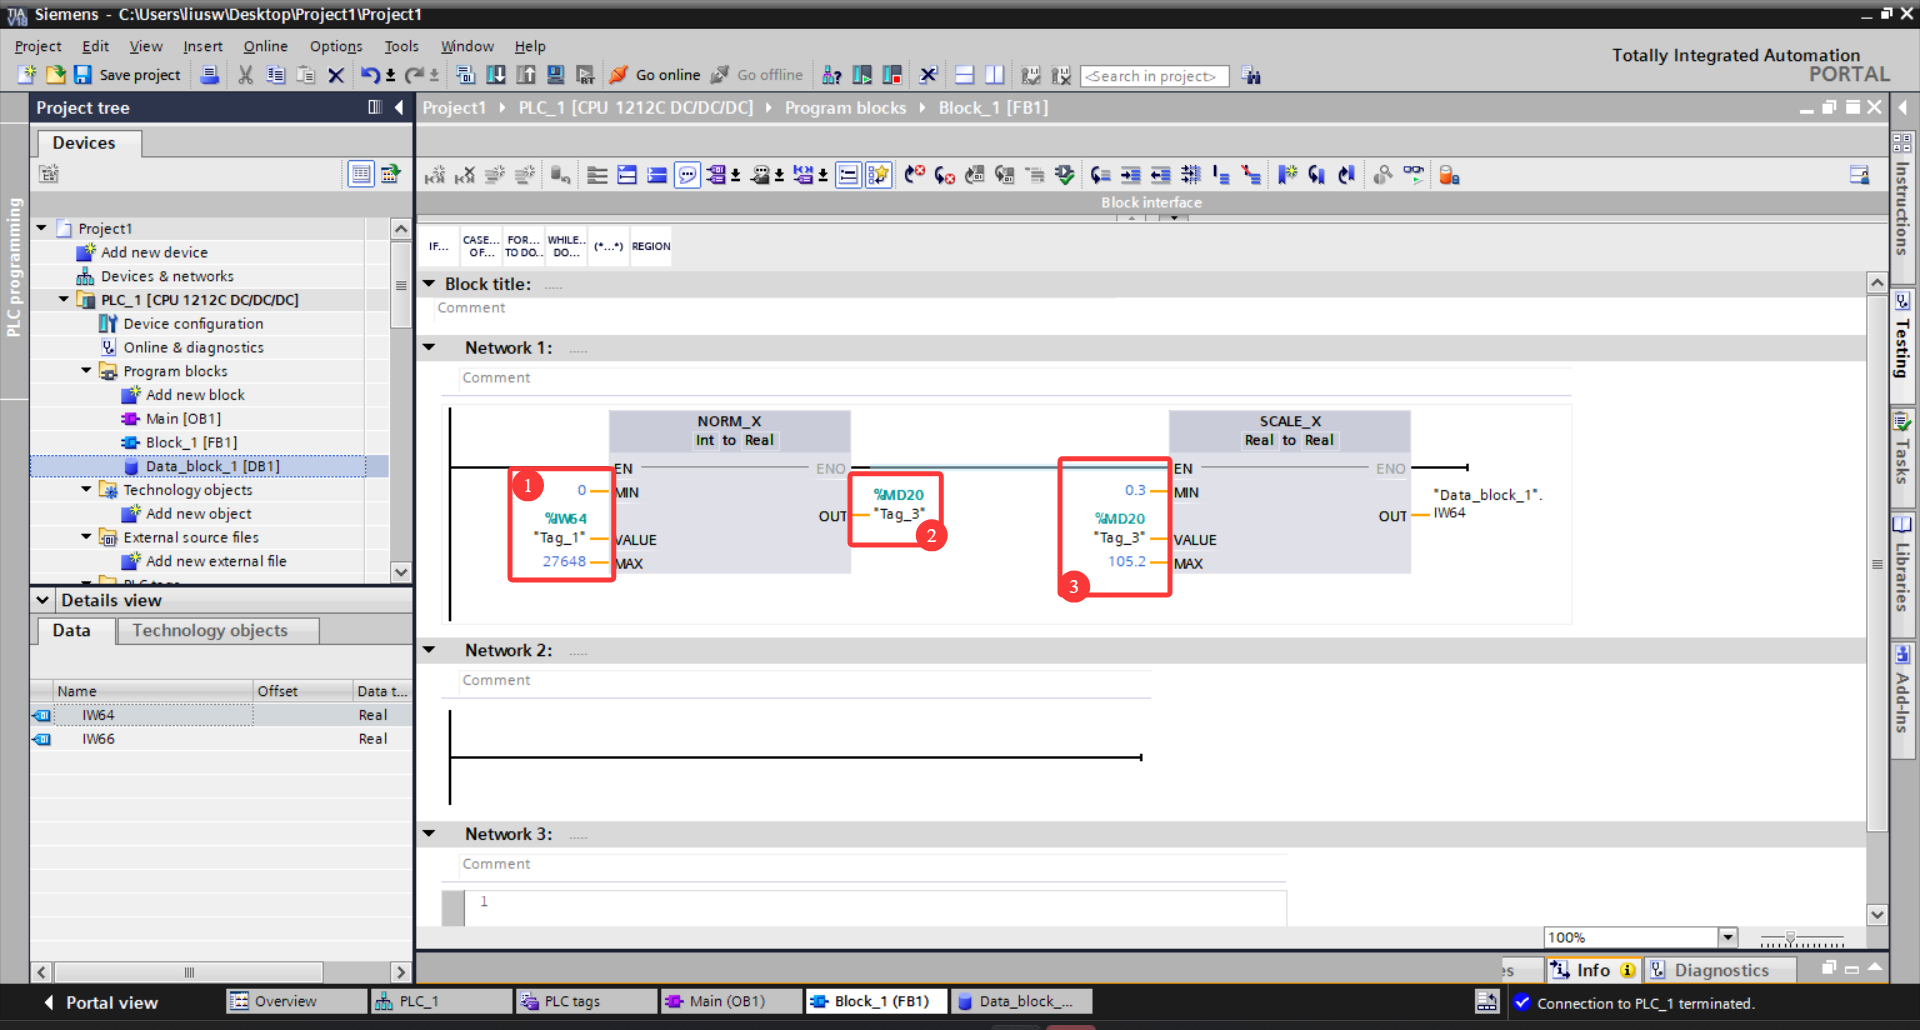
Task: Collapse Network 1 triangle
Action: click(x=429, y=347)
